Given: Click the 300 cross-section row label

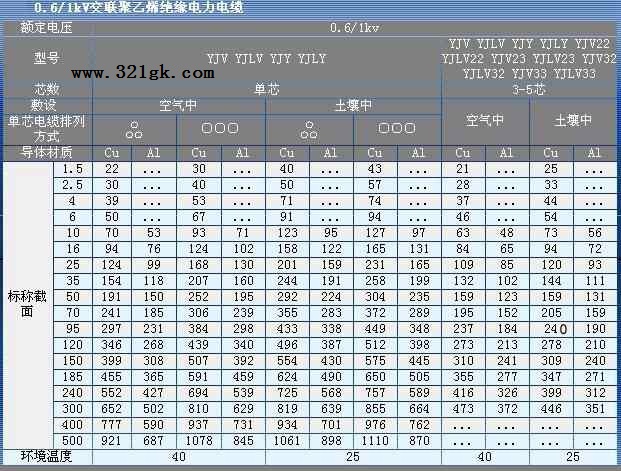Looking at the screenshot, I should (73, 408).
